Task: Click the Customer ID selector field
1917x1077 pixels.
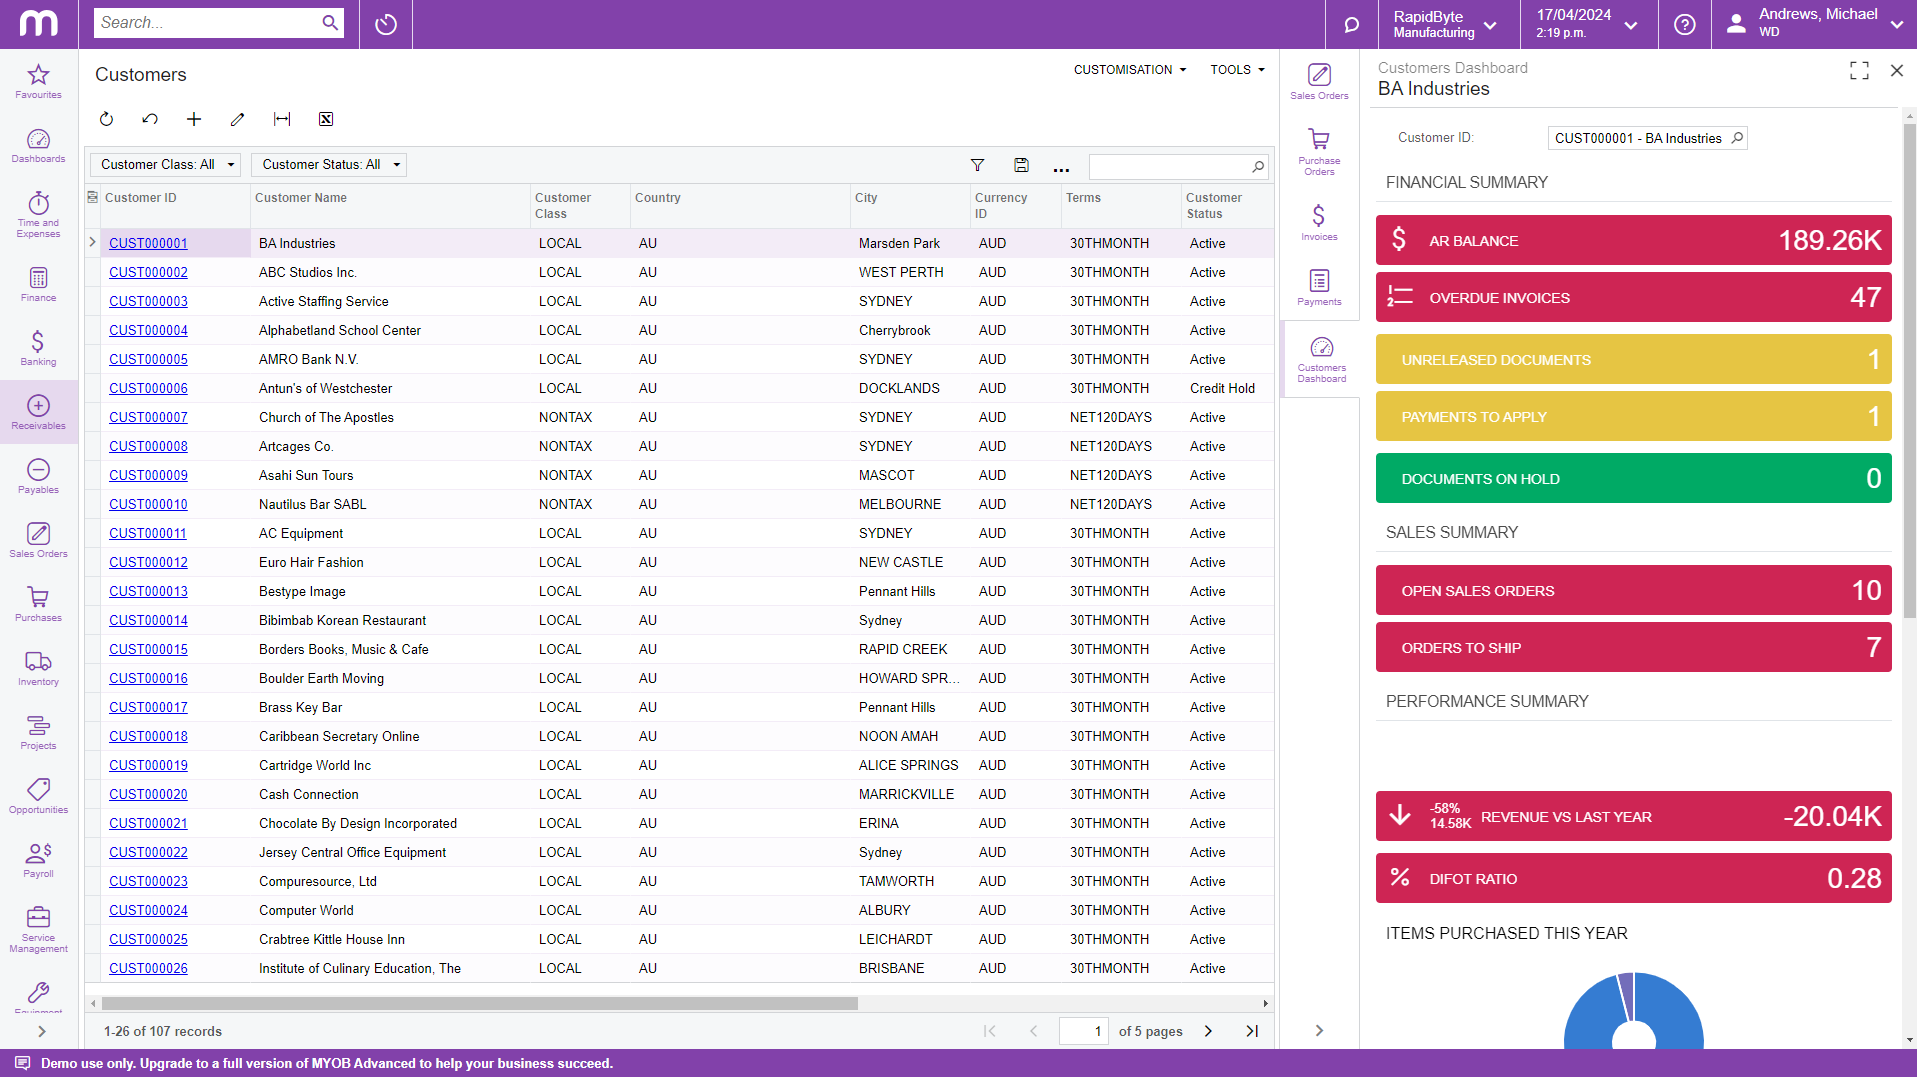Action: click(1646, 138)
